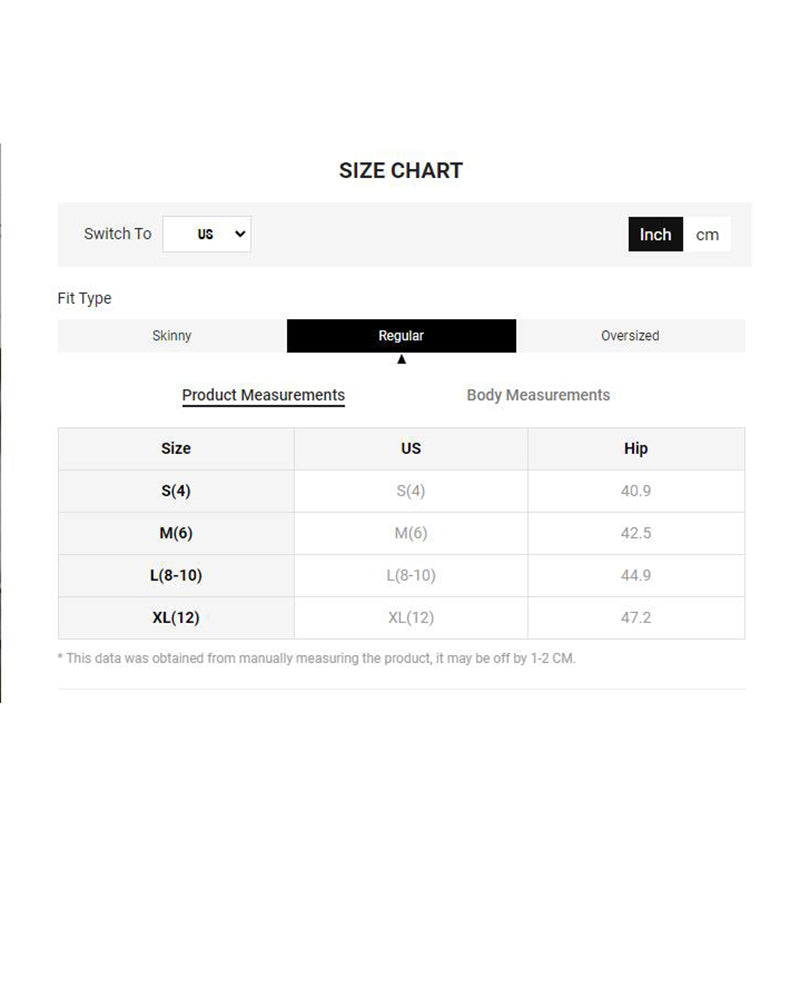
Task: Click the SIZE CHART heading
Action: click(x=401, y=171)
